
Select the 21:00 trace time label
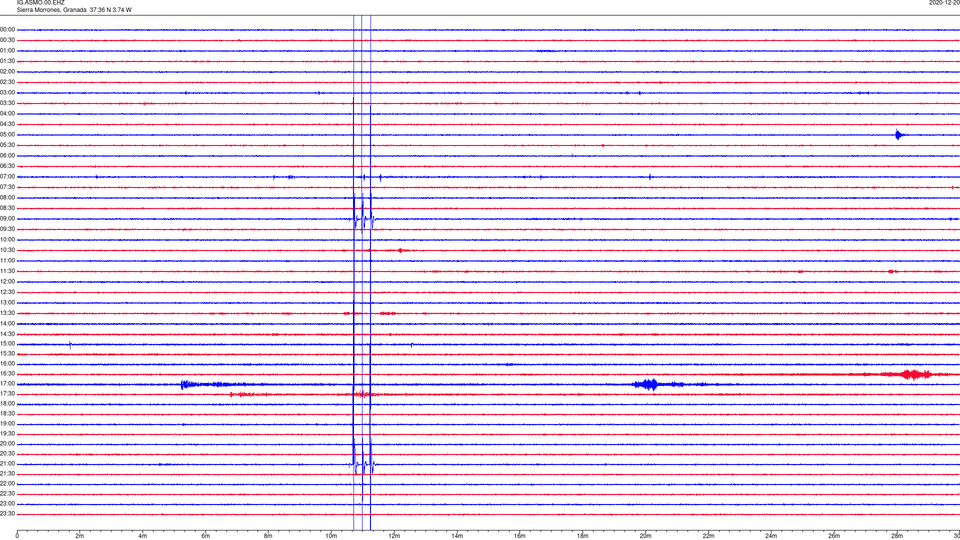coord(7,463)
